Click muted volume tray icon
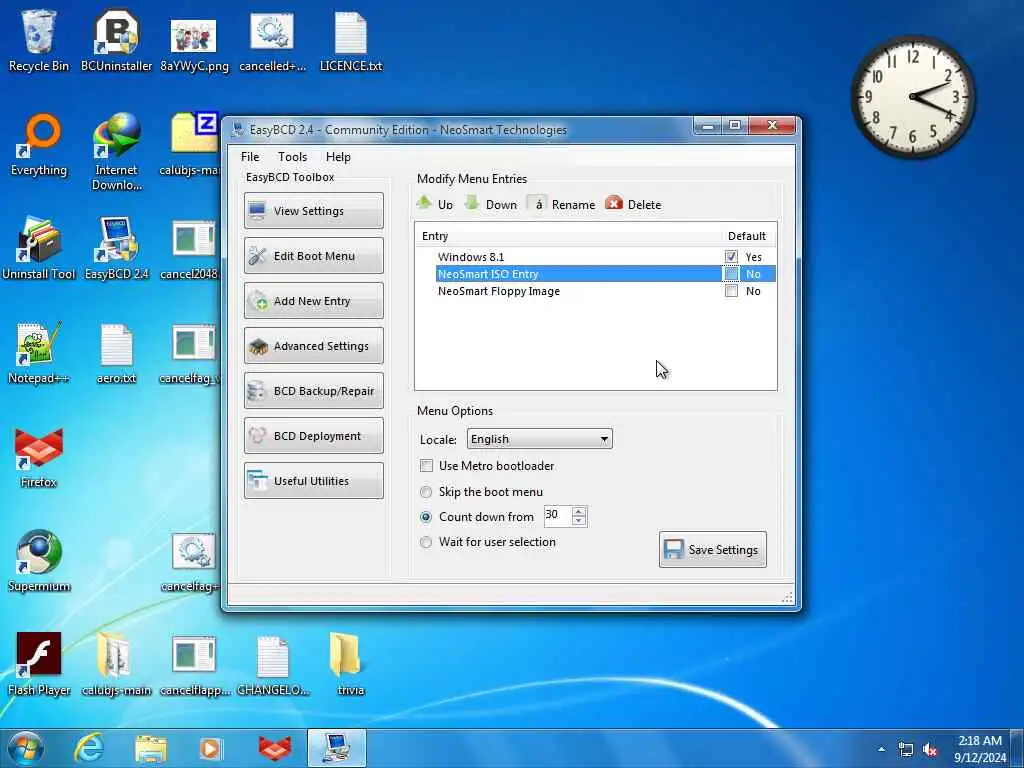Screen dimensions: 1024x768 (x=930, y=749)
